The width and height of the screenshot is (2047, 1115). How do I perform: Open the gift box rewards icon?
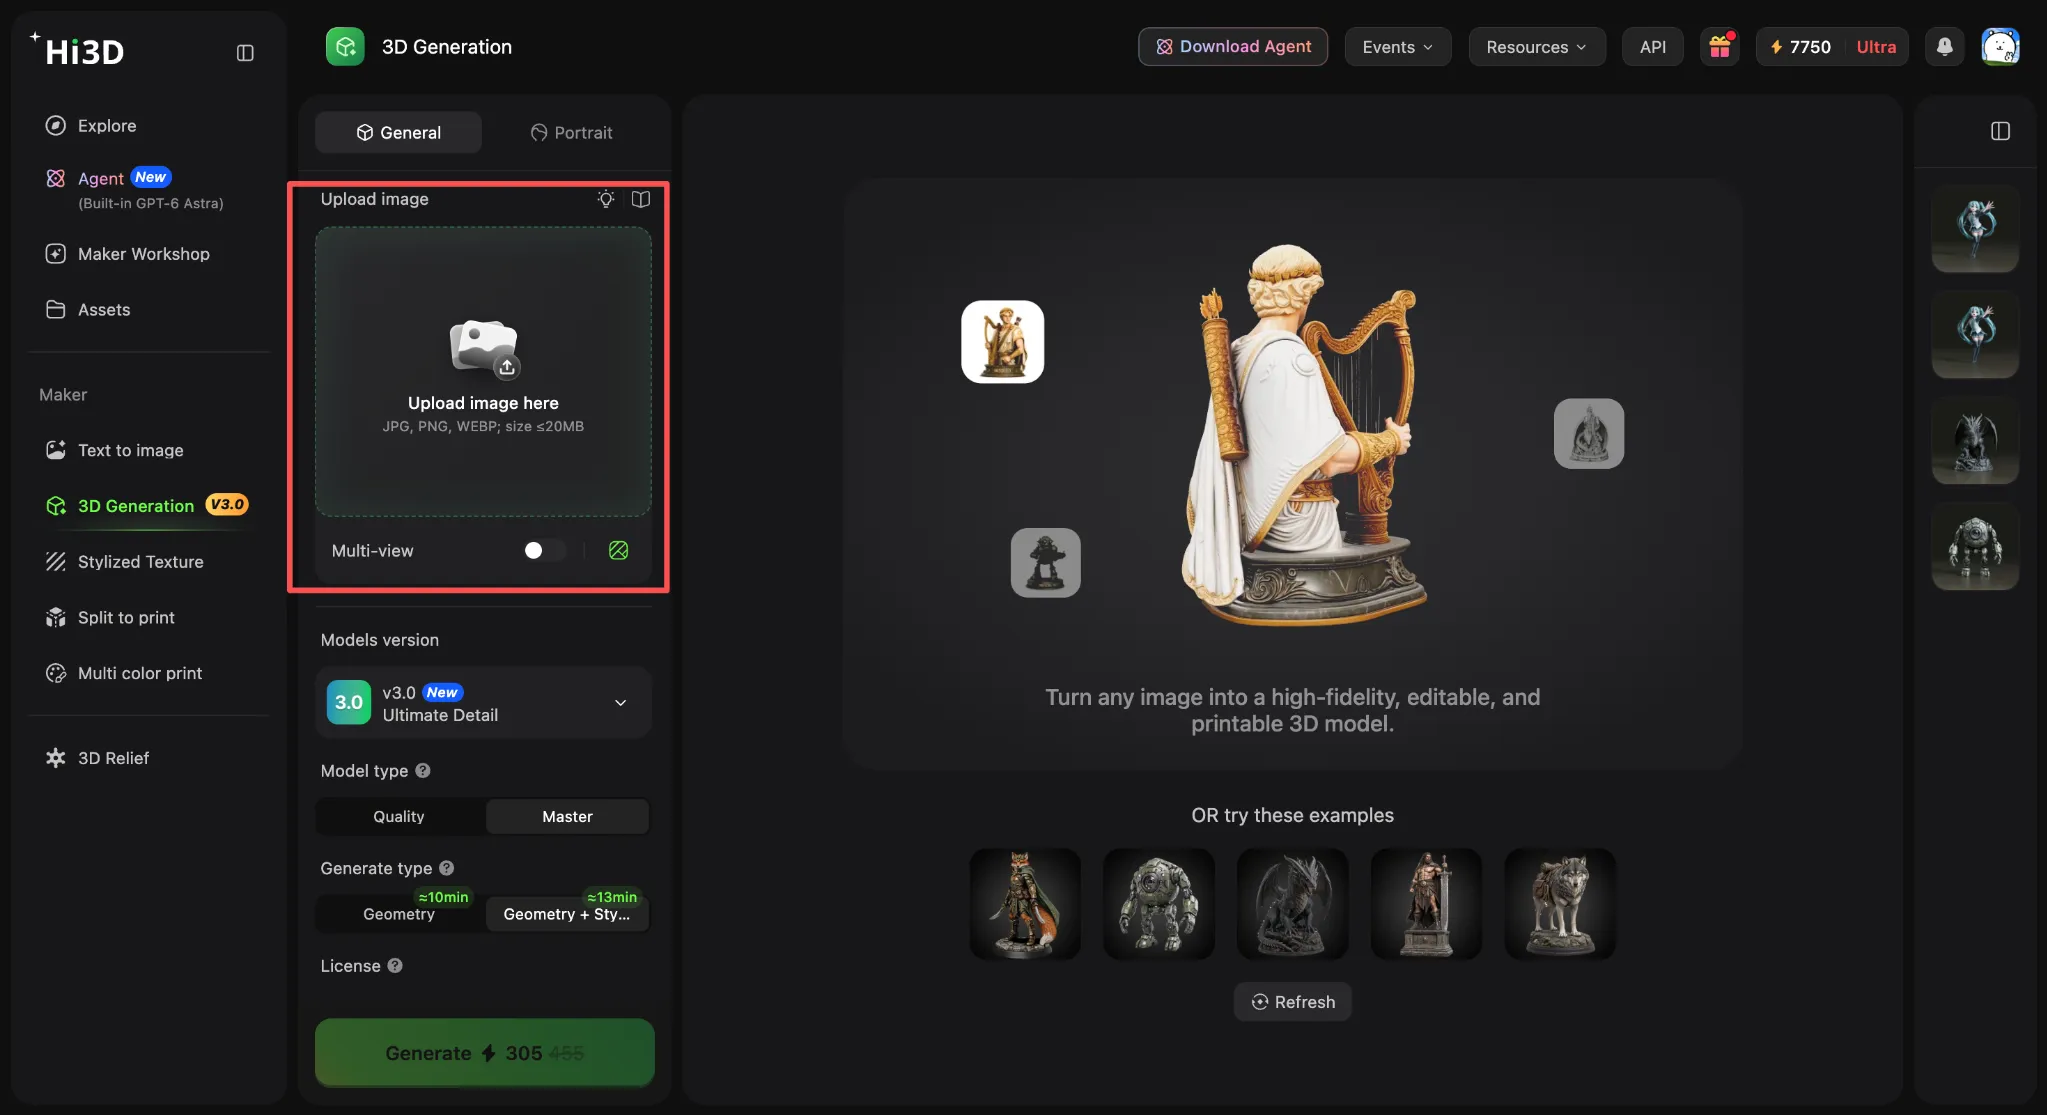pyautogui.click(x=1720, y=47)
